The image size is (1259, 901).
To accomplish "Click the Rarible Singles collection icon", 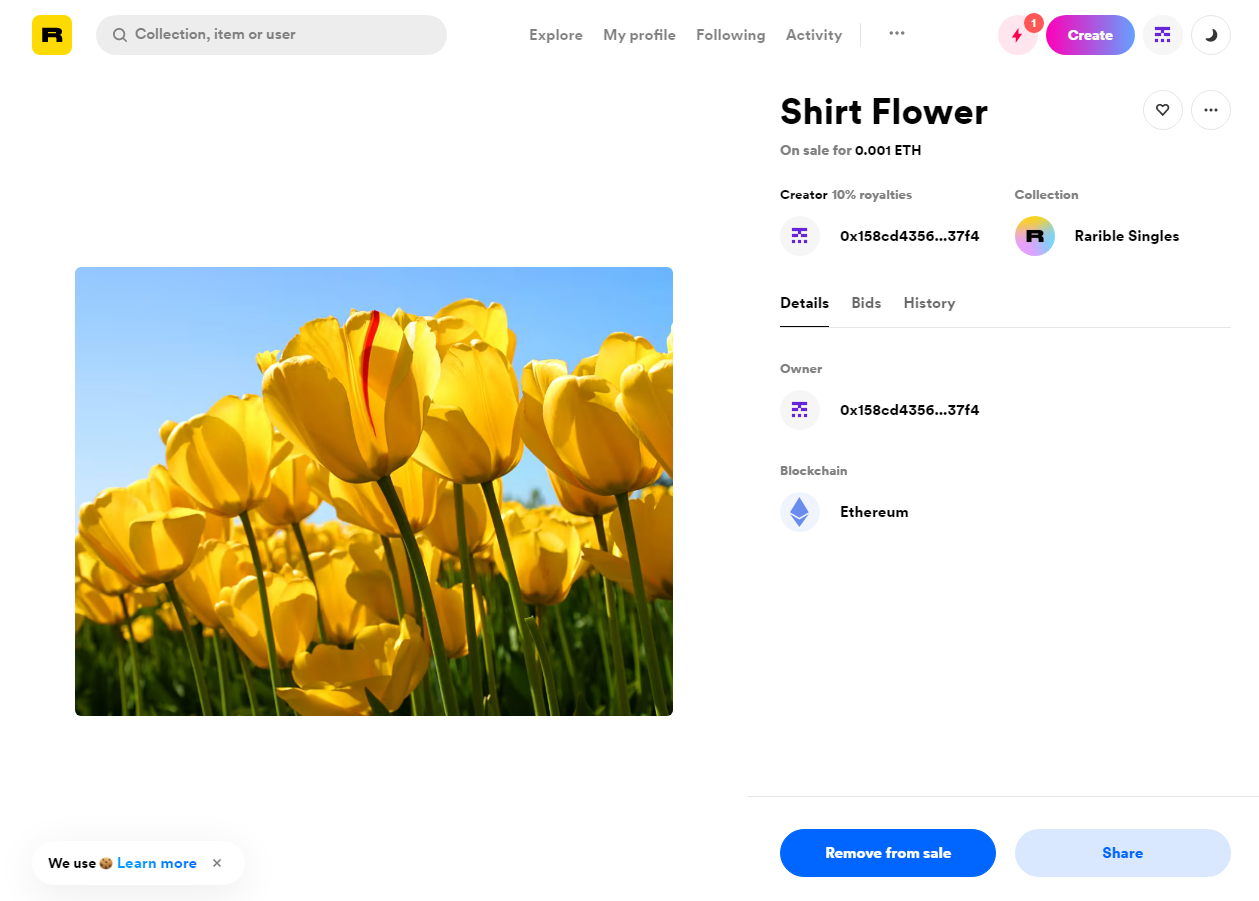I will point(1035,236).
